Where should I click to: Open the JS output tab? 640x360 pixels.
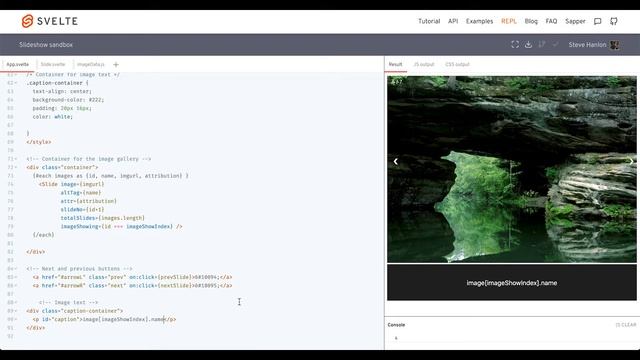(x=424, y=64)
